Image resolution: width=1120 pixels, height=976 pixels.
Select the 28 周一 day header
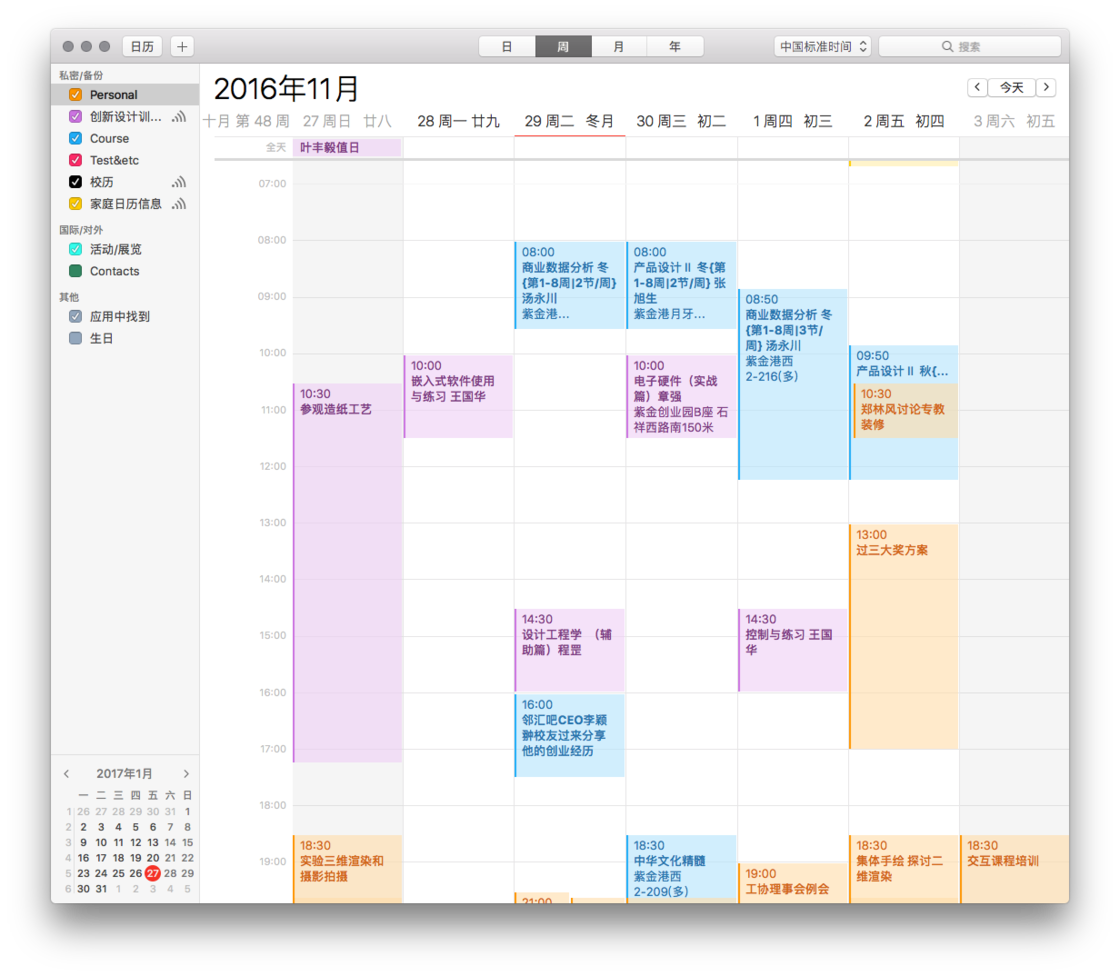458,121
